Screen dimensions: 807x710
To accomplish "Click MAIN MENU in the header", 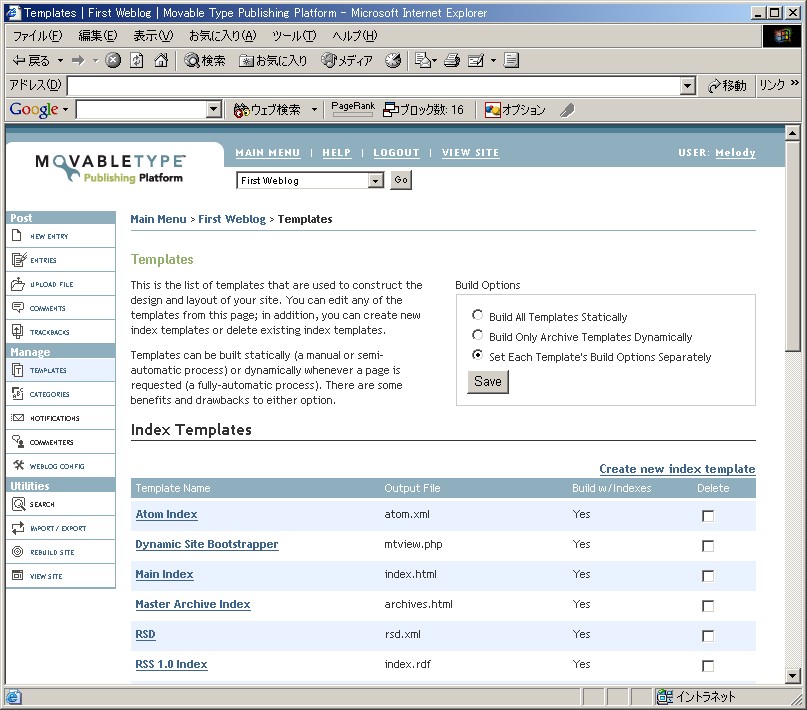I will coord(268,152).
